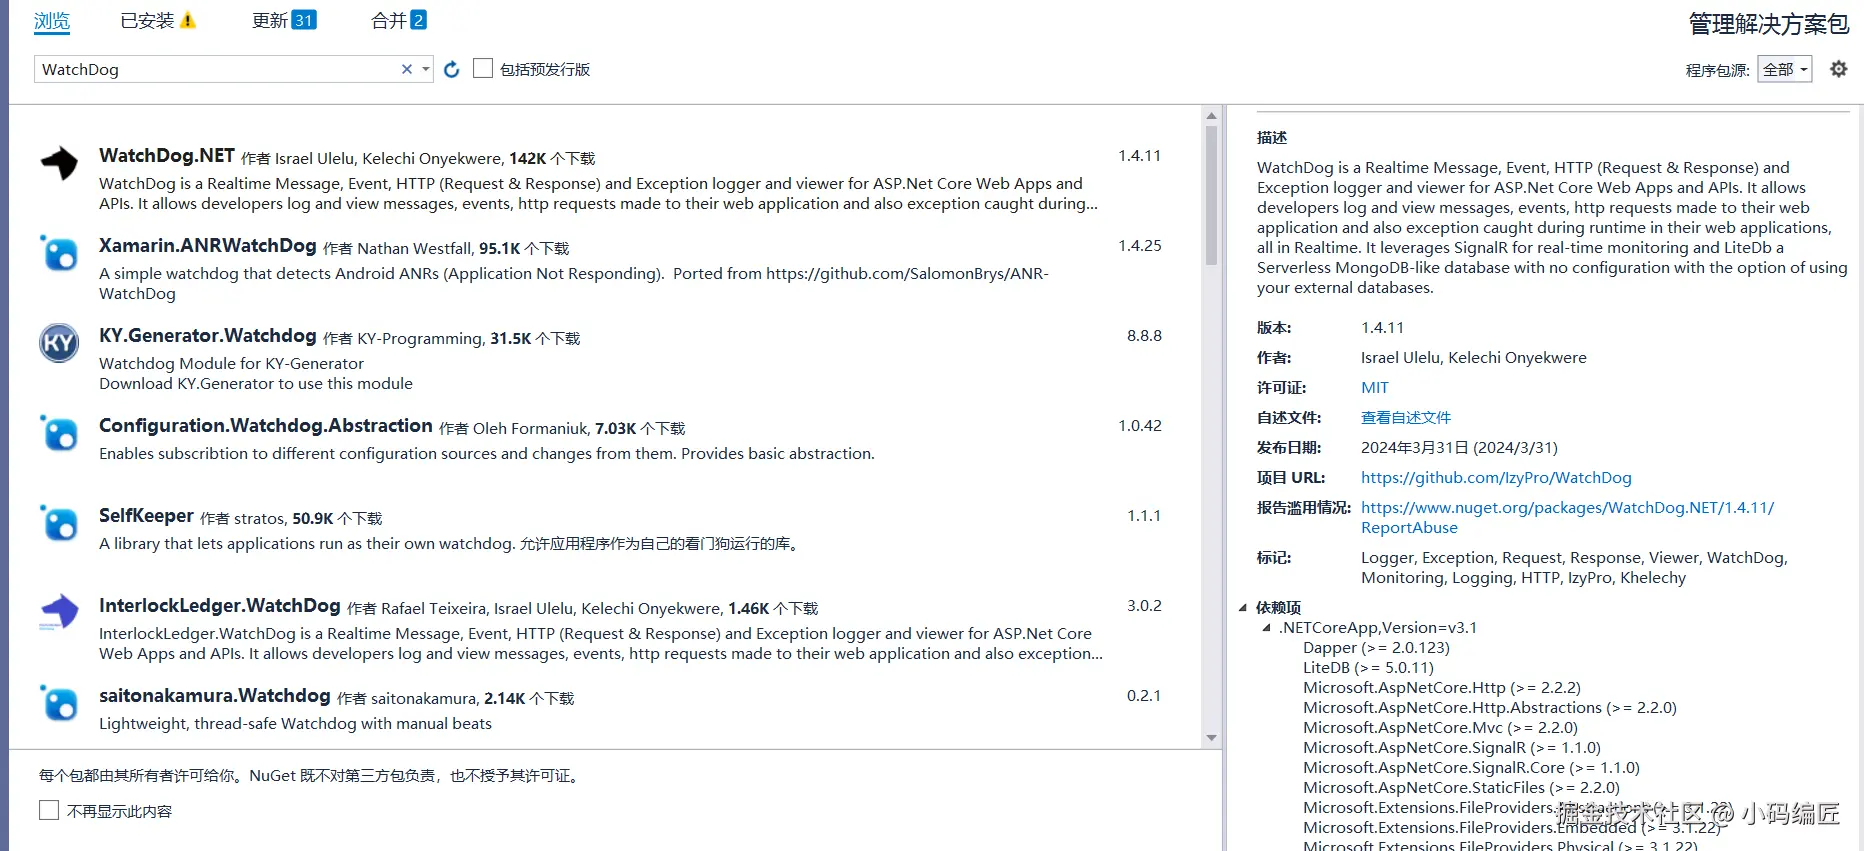Click the LiteDB (>= 5.0.11) dependency
1864x851 pixels.
pyautogui.click(x=1368, y=668)
